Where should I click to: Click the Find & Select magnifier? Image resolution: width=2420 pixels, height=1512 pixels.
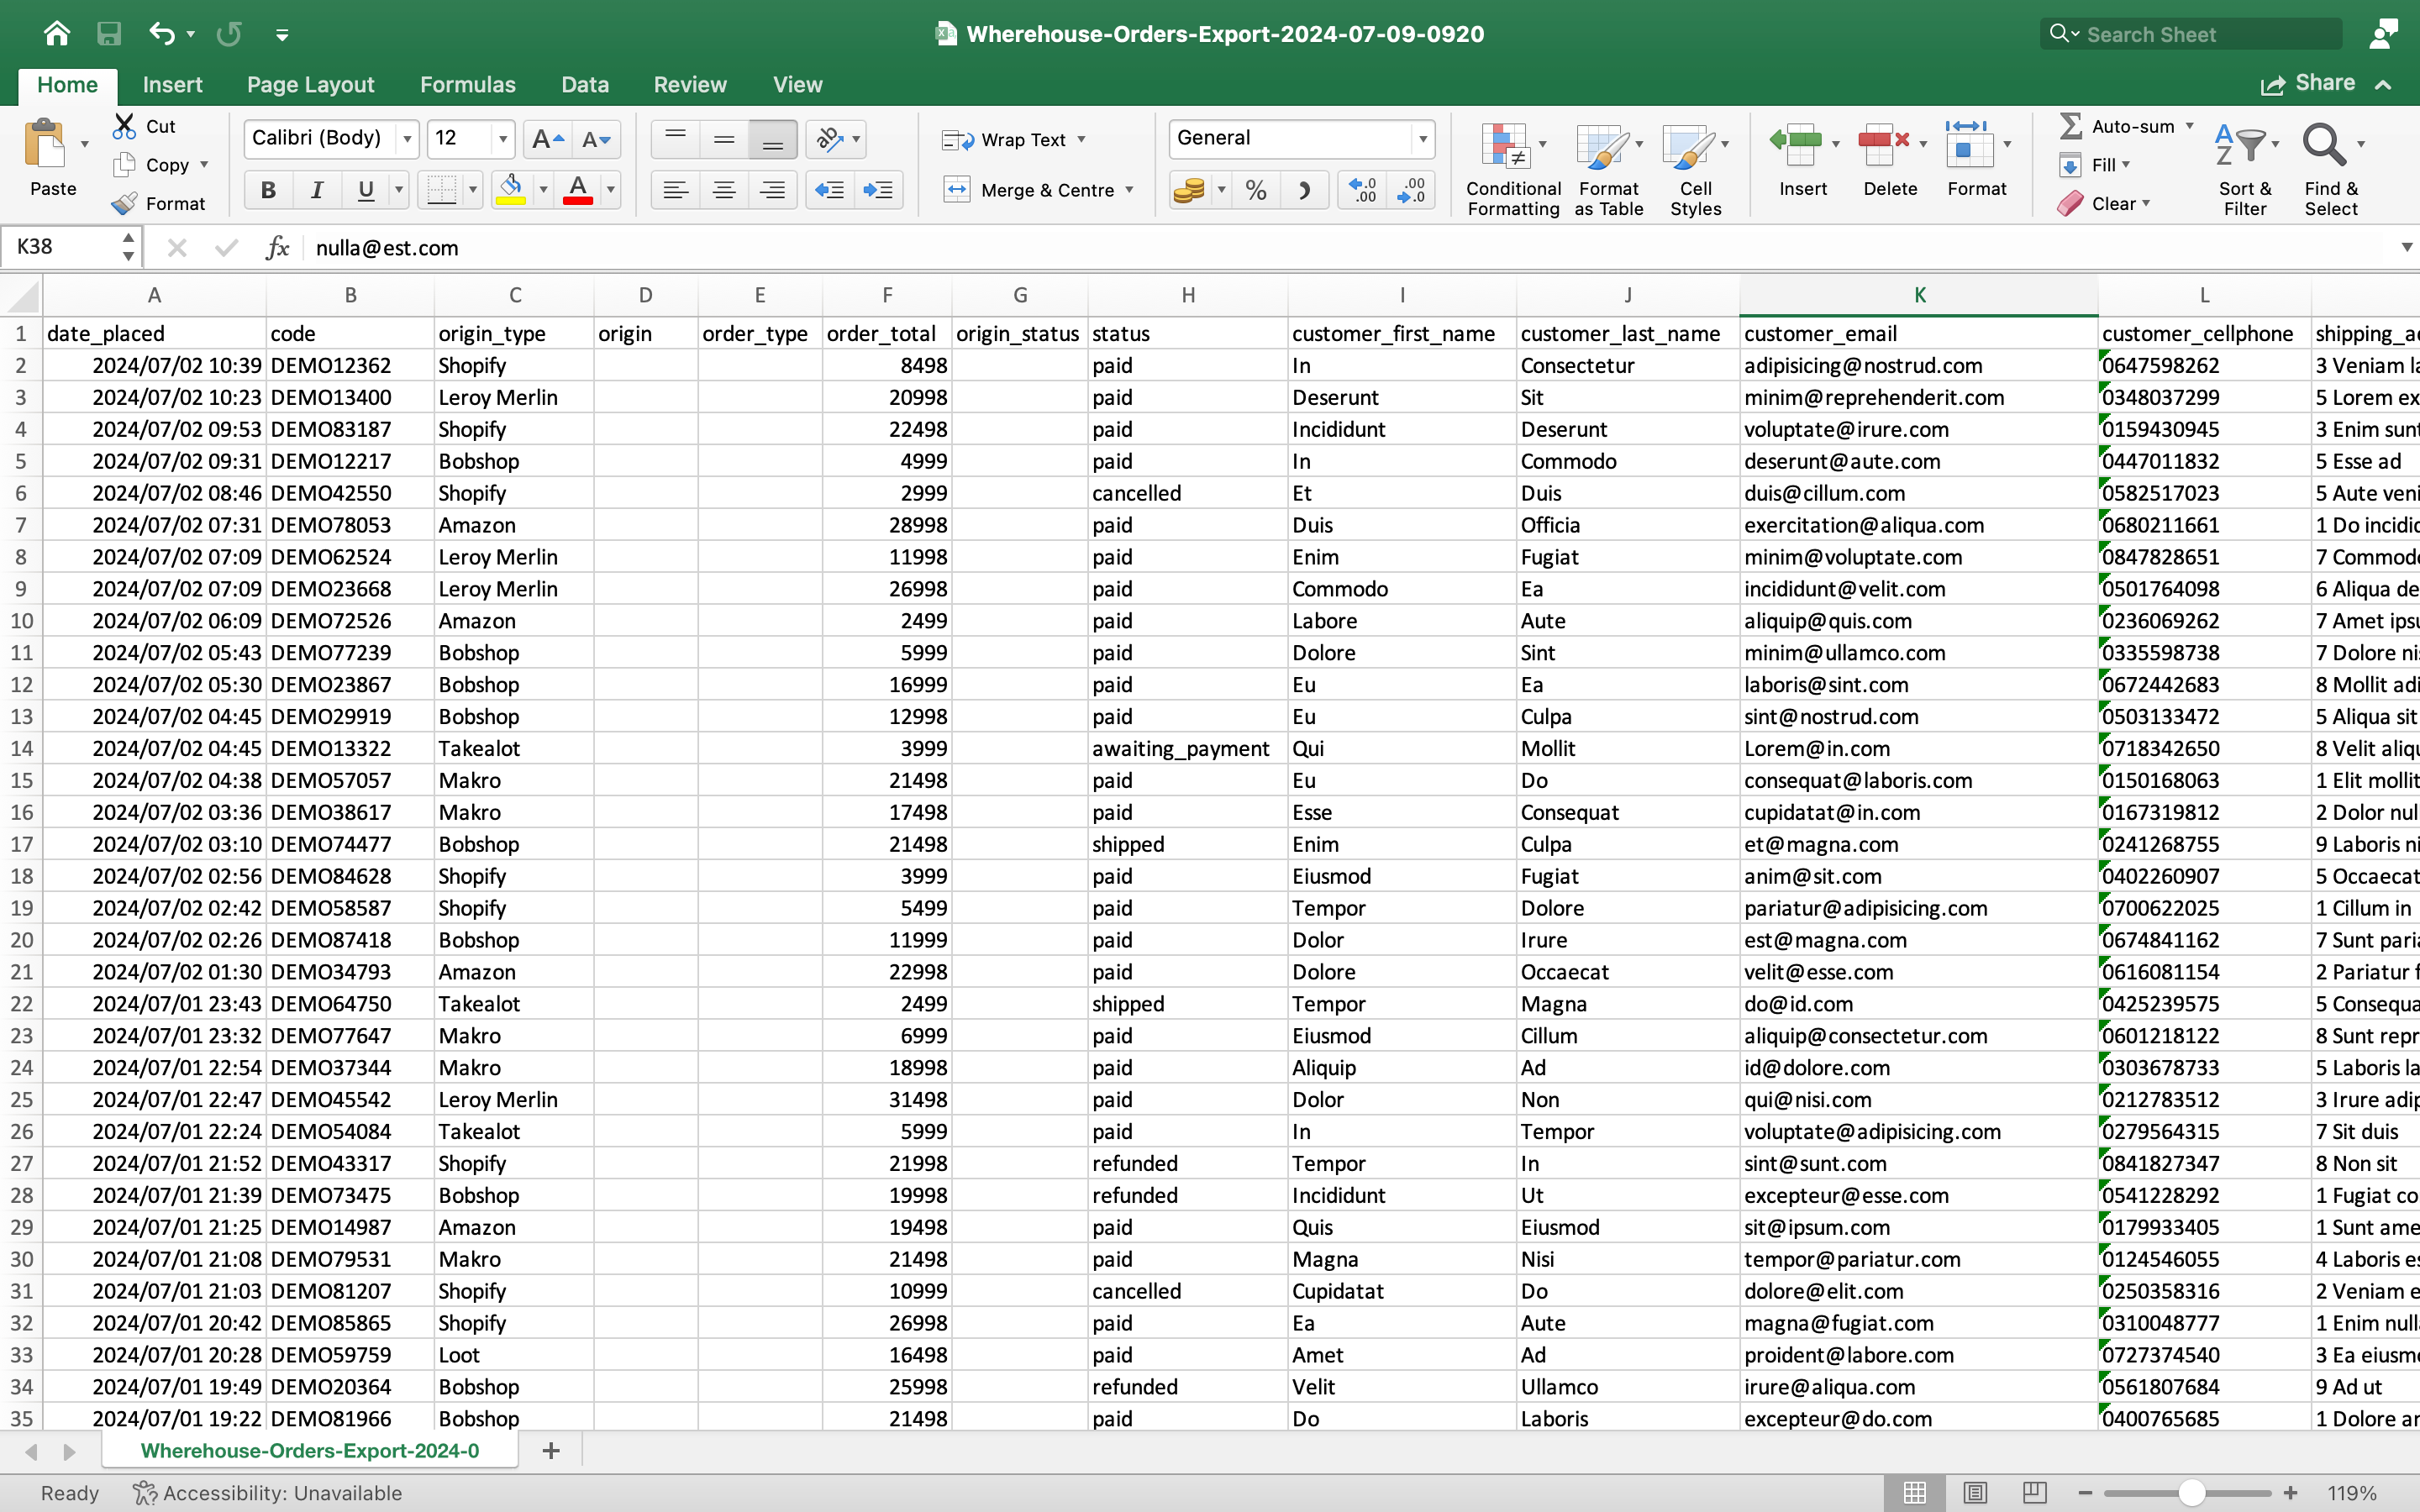(x=2323, y=146)
